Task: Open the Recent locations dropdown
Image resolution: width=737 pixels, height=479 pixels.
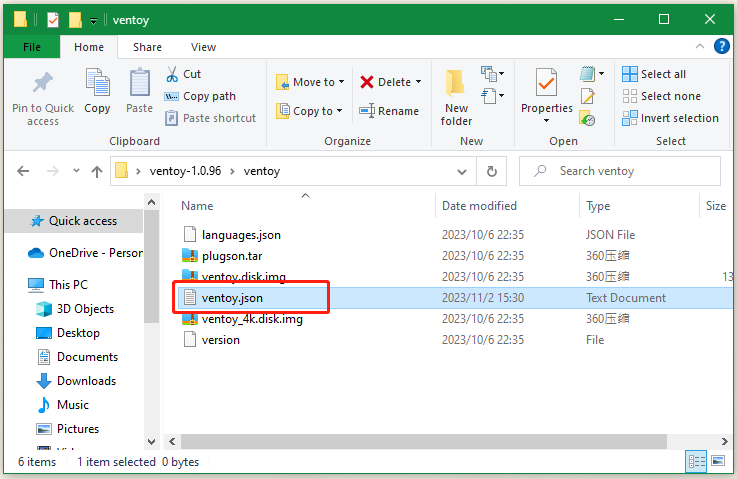Action: click(x=76, y=171)
